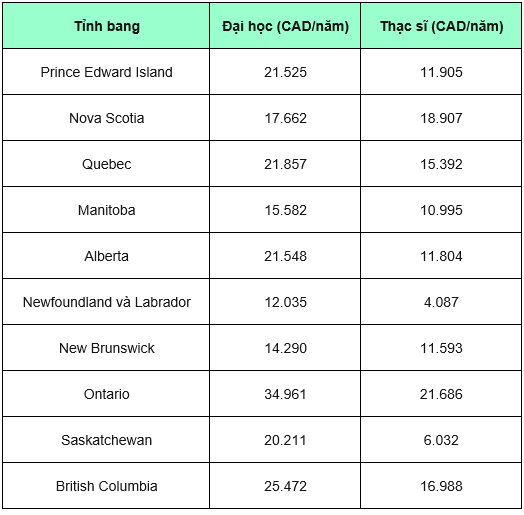
Task: Select the 'Đại học (CAD/năm)' header cell
Action: (285, 26)
